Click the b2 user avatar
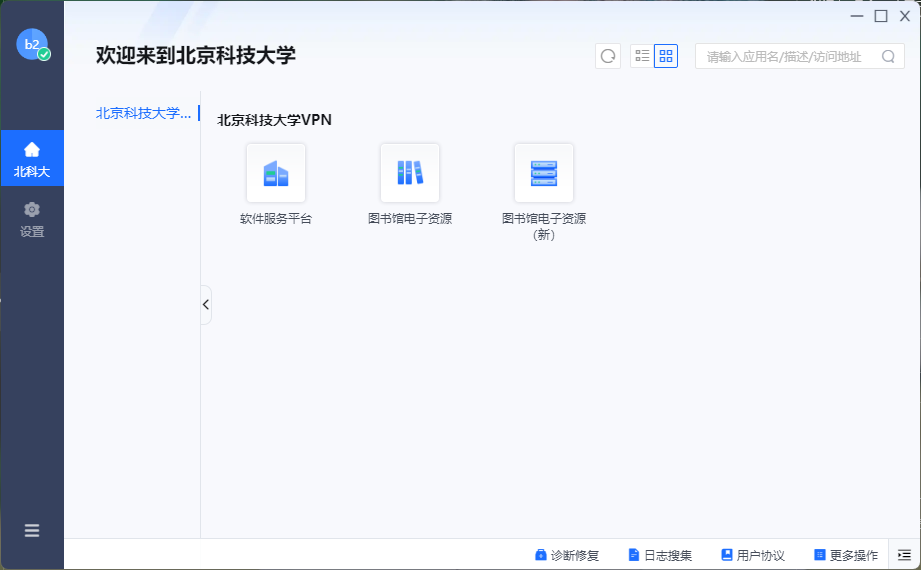This screenshot has width=921, height=570. click(x=32, y=44)
